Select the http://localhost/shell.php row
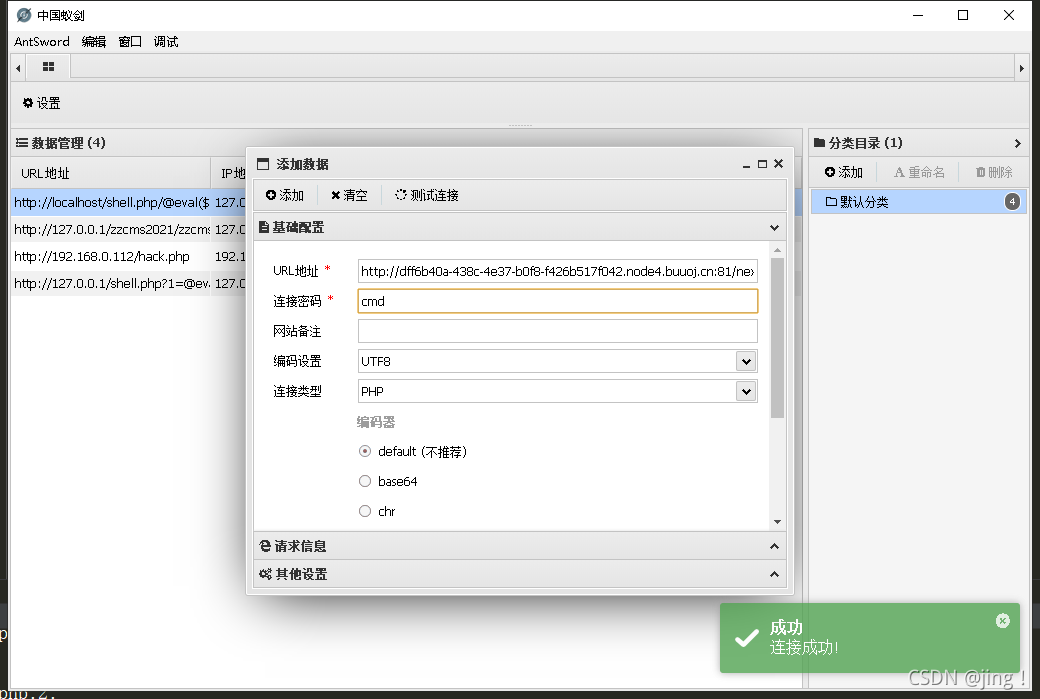 129,202
